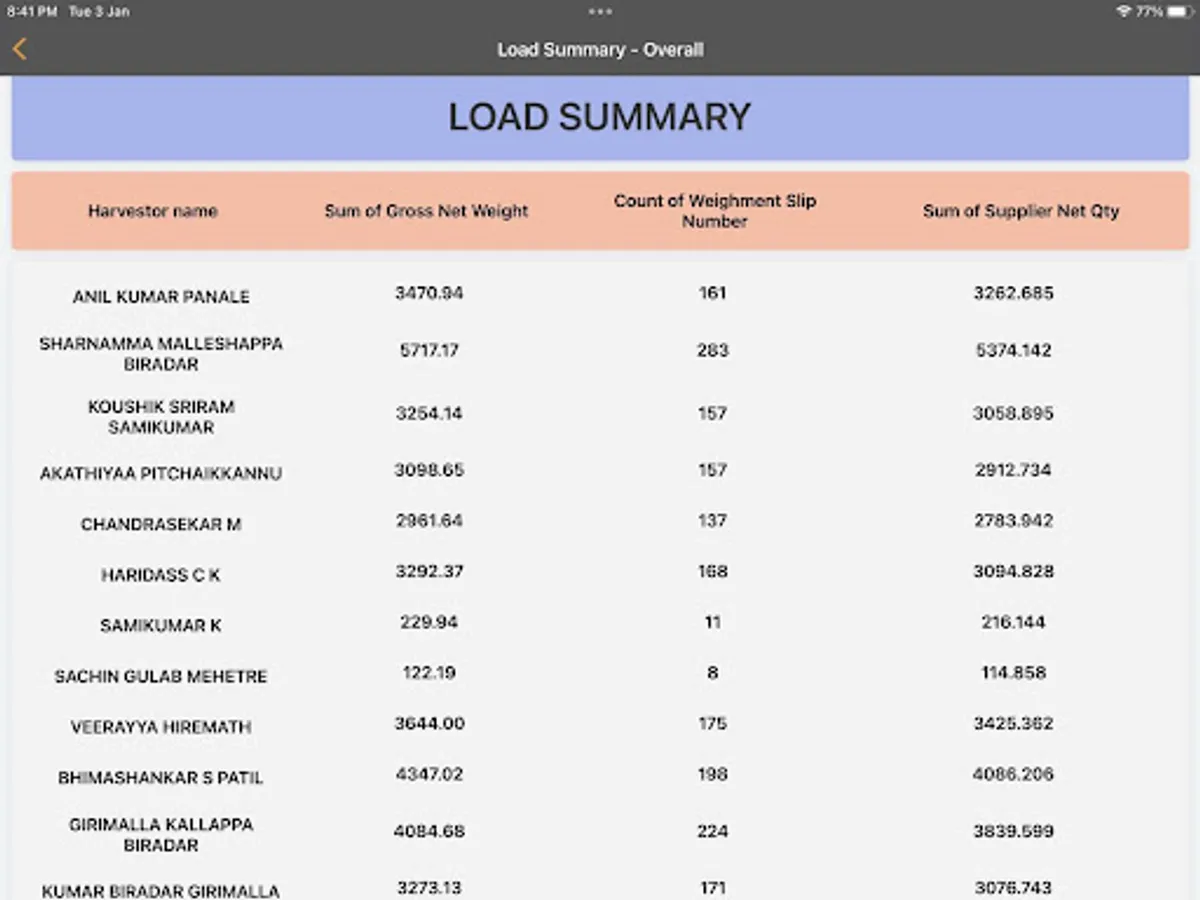Screen dimensions: 1200x900
Task: Click the slip count 11
Action: pos(712,622)
